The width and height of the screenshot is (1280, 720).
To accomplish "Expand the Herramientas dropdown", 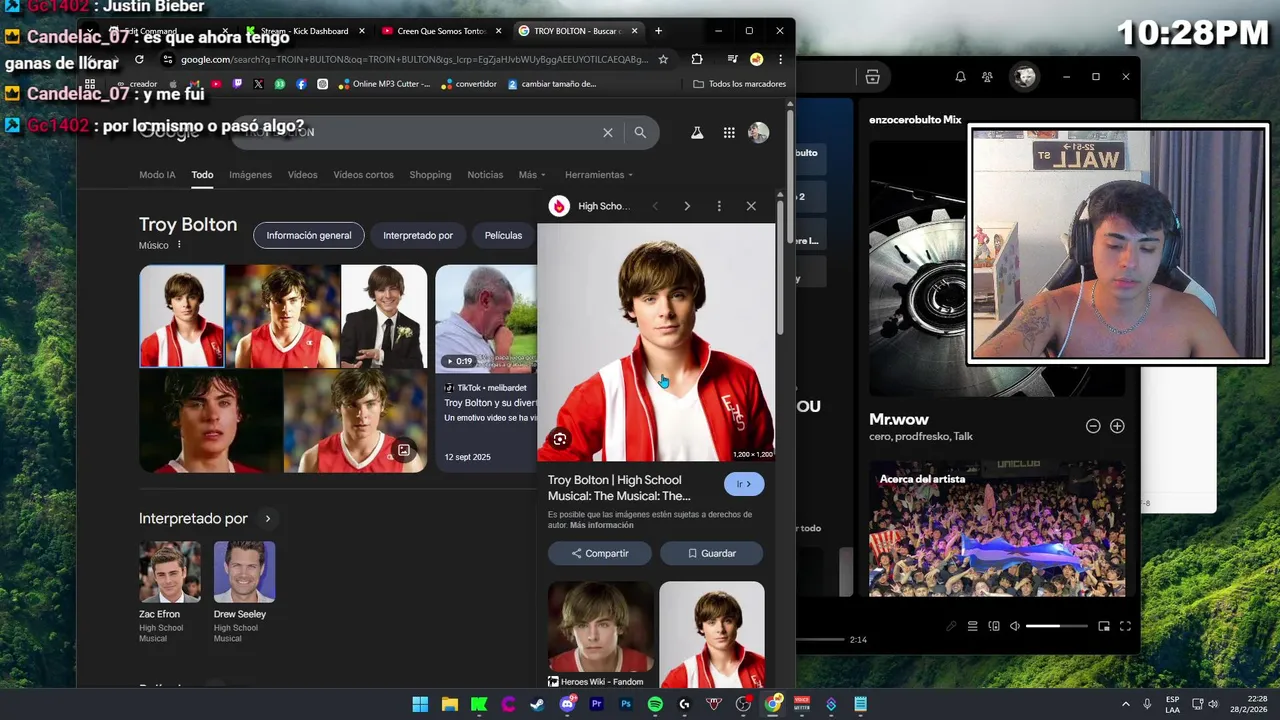I will click(x=599, y=175).
